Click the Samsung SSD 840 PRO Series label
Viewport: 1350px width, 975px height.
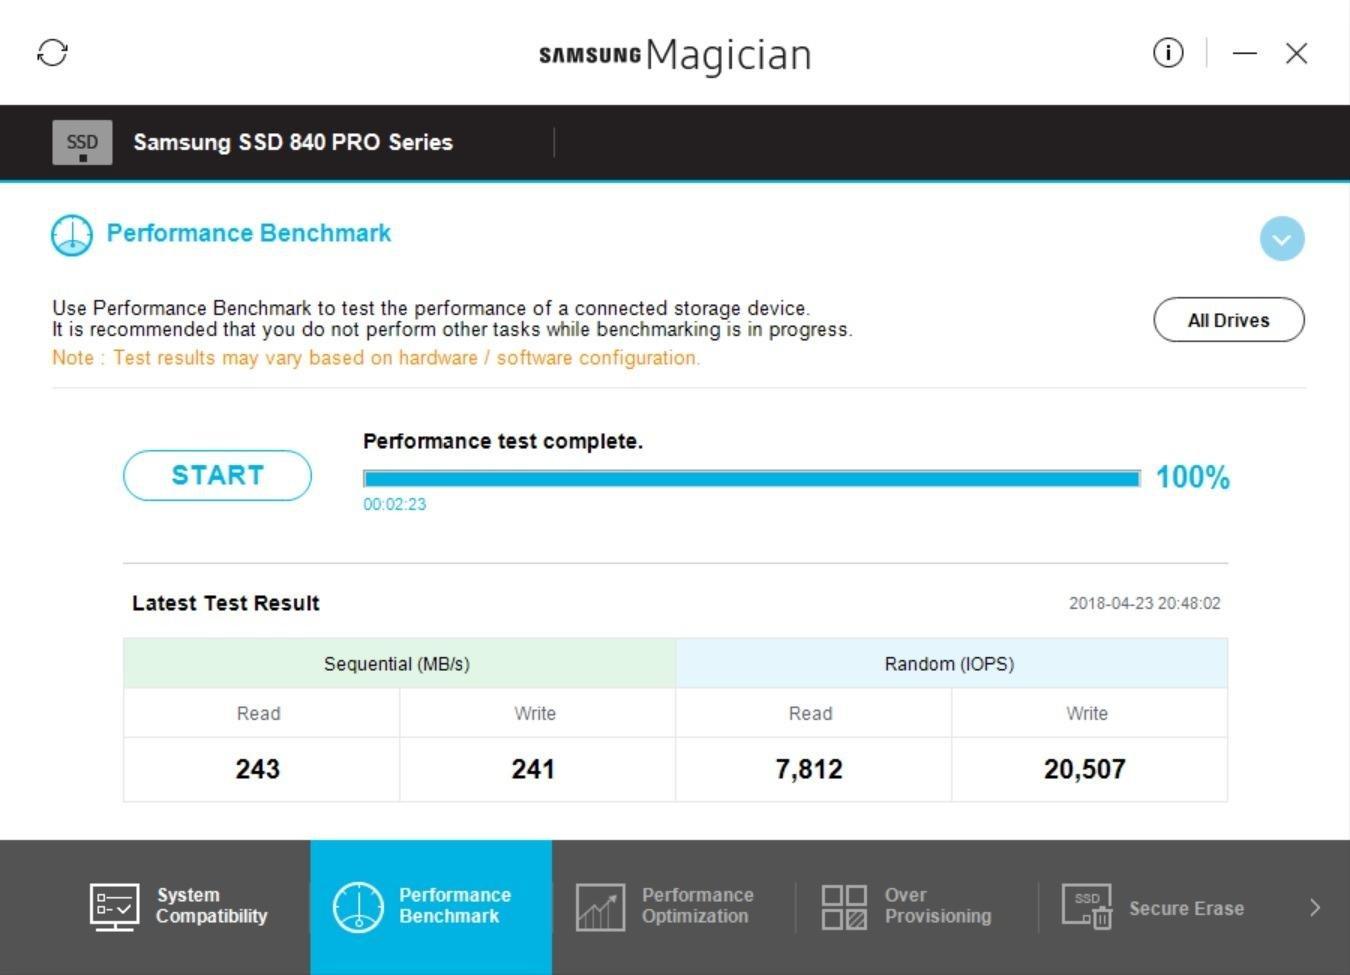pos(293,143)
